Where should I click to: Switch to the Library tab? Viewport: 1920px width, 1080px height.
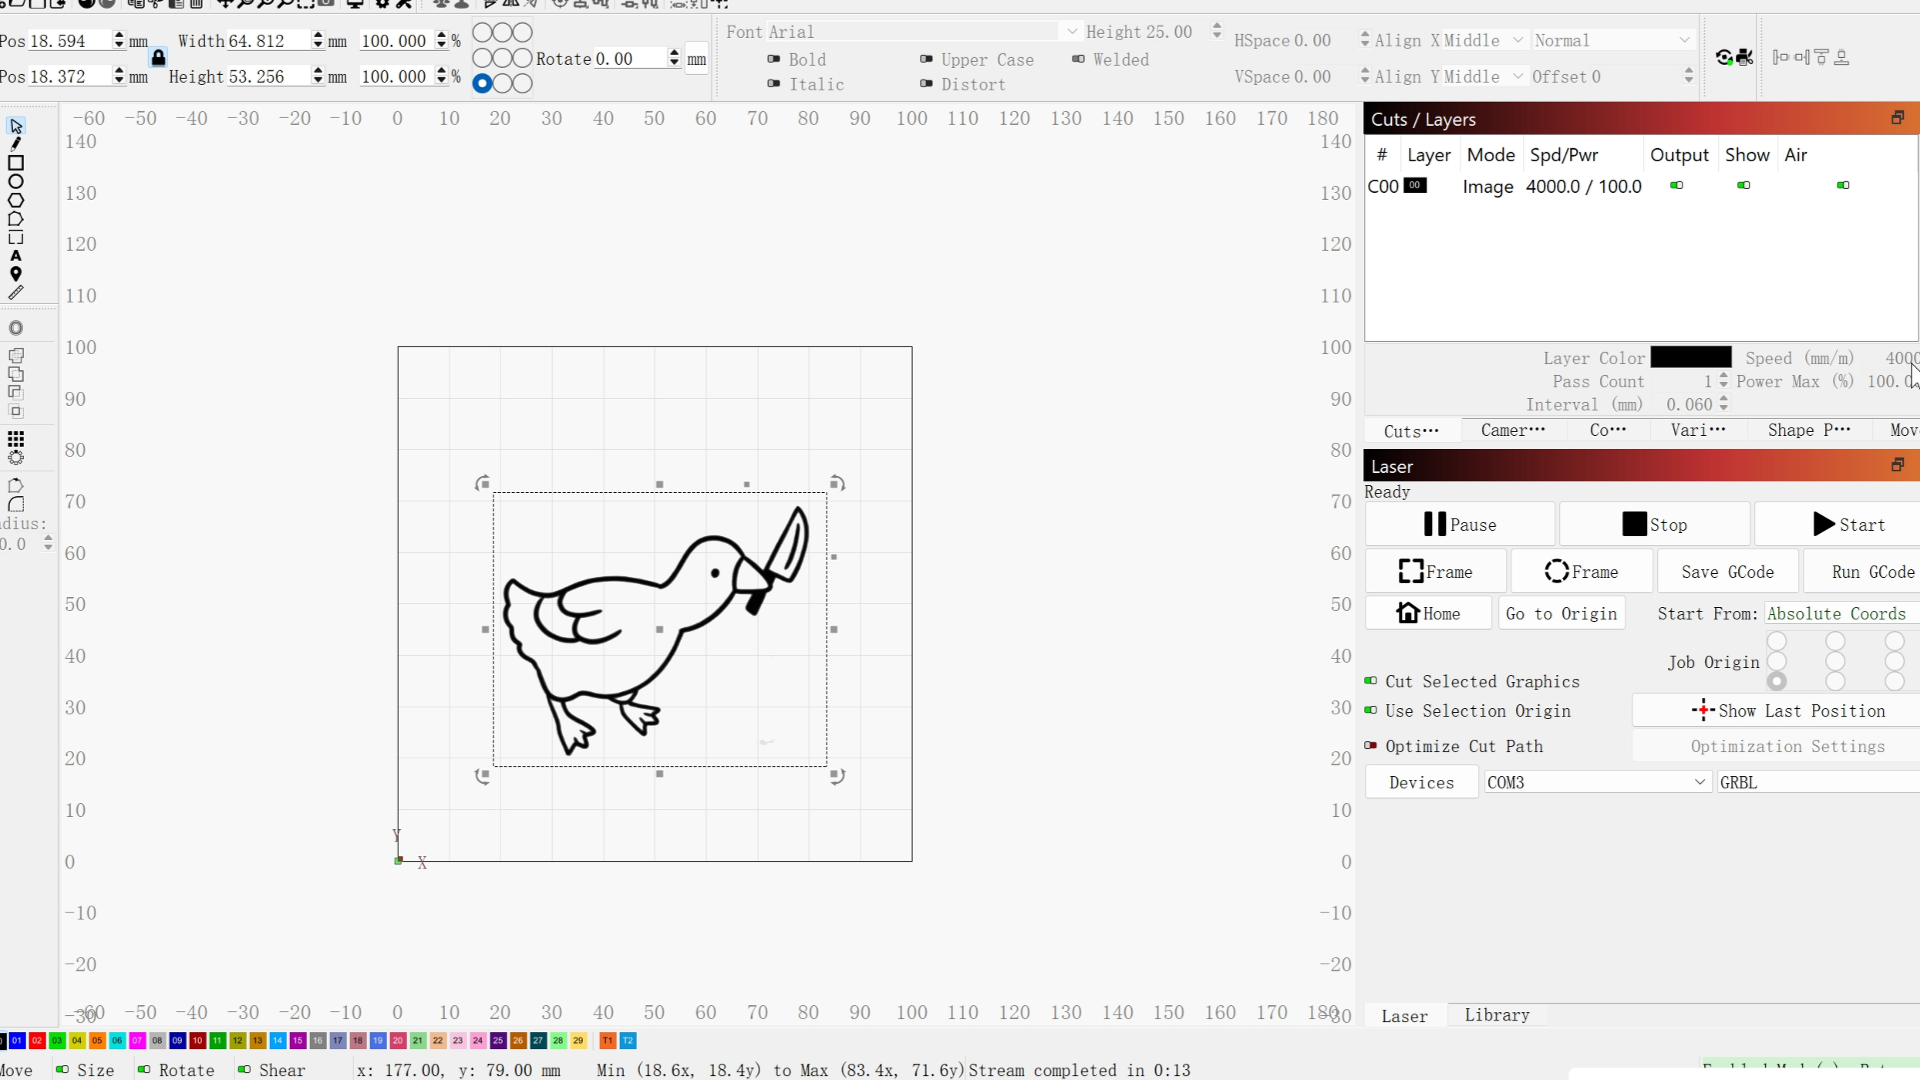tap(1496, 1015)
